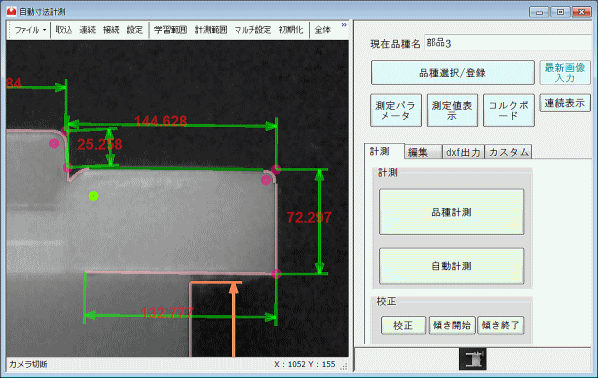Click the 現在品種名 input field
This screenshot has height=378, width=598.
pyautogui.click(x=507, y=43)
